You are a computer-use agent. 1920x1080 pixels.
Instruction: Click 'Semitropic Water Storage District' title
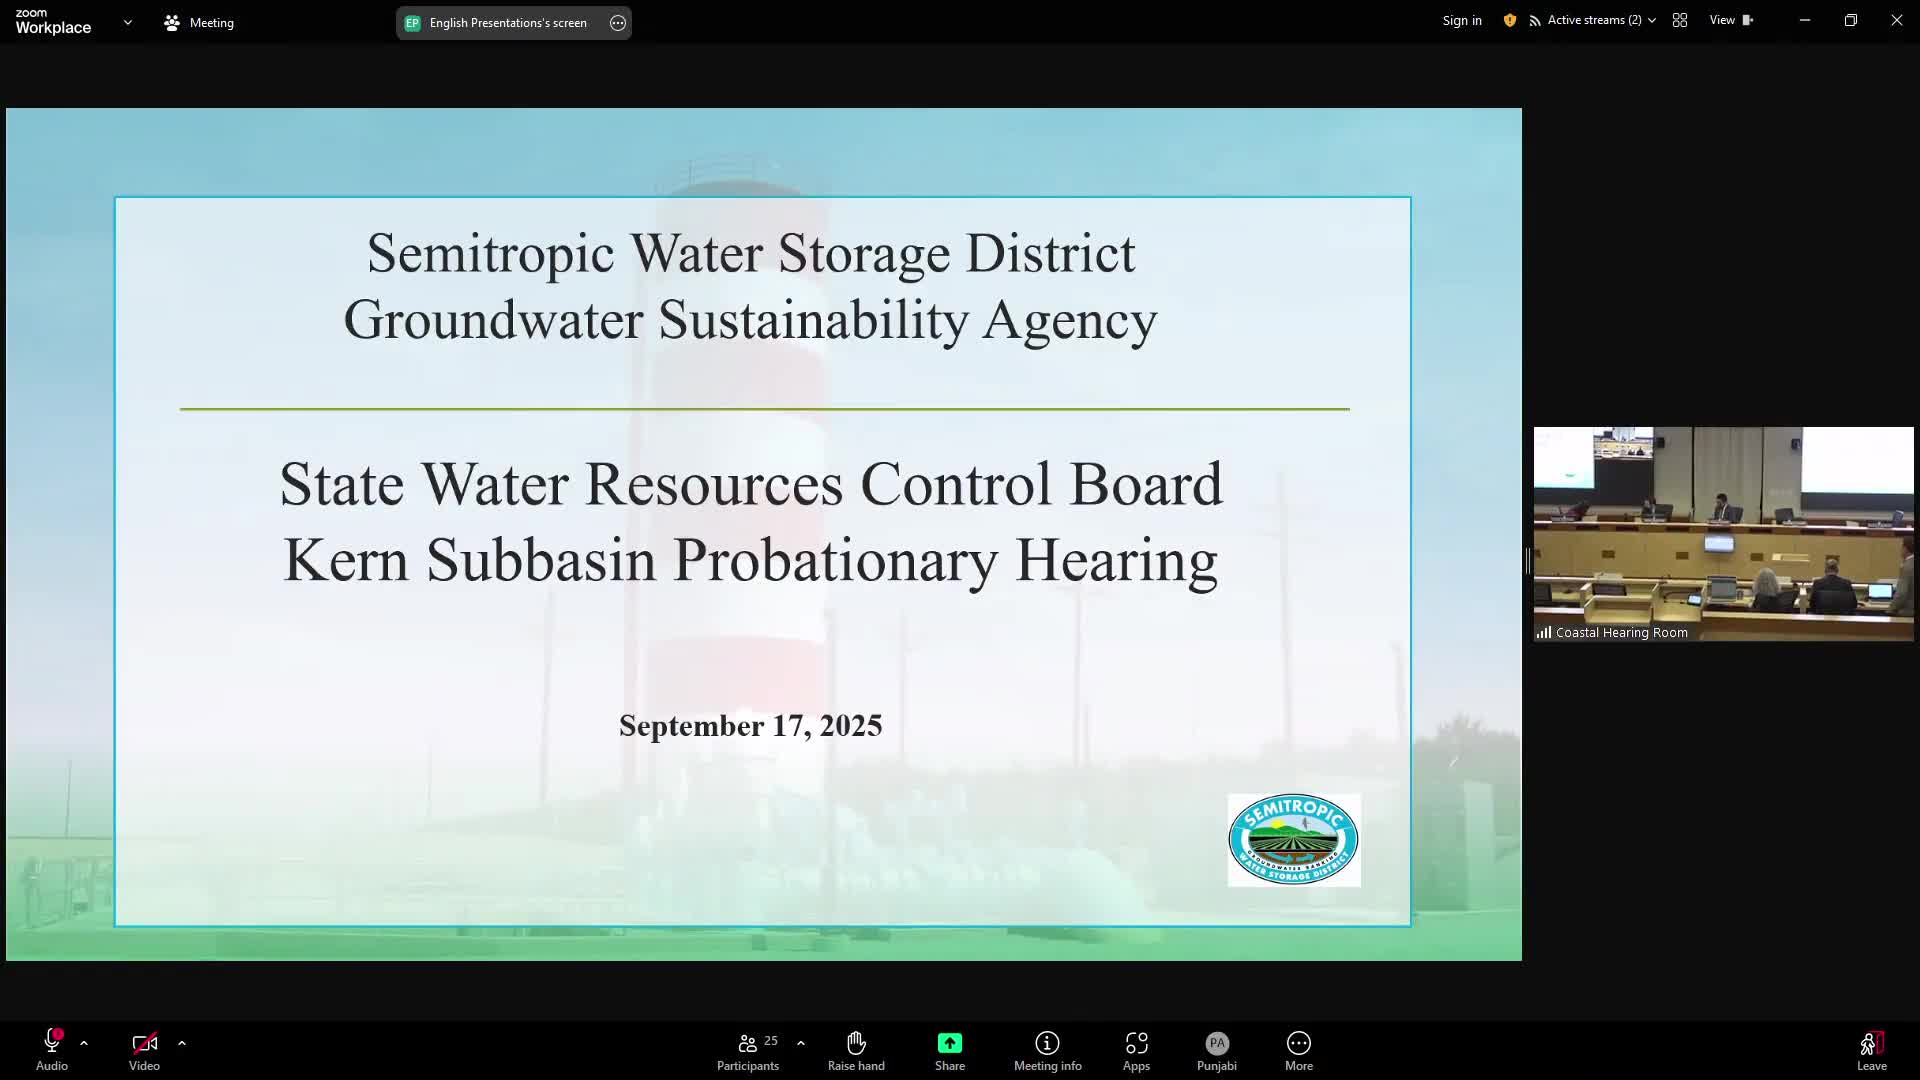[751, 253]
